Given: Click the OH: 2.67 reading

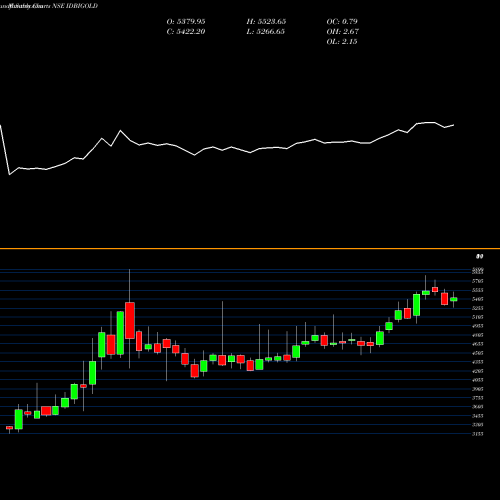Looking at the screenshot, I should point(343,32).
